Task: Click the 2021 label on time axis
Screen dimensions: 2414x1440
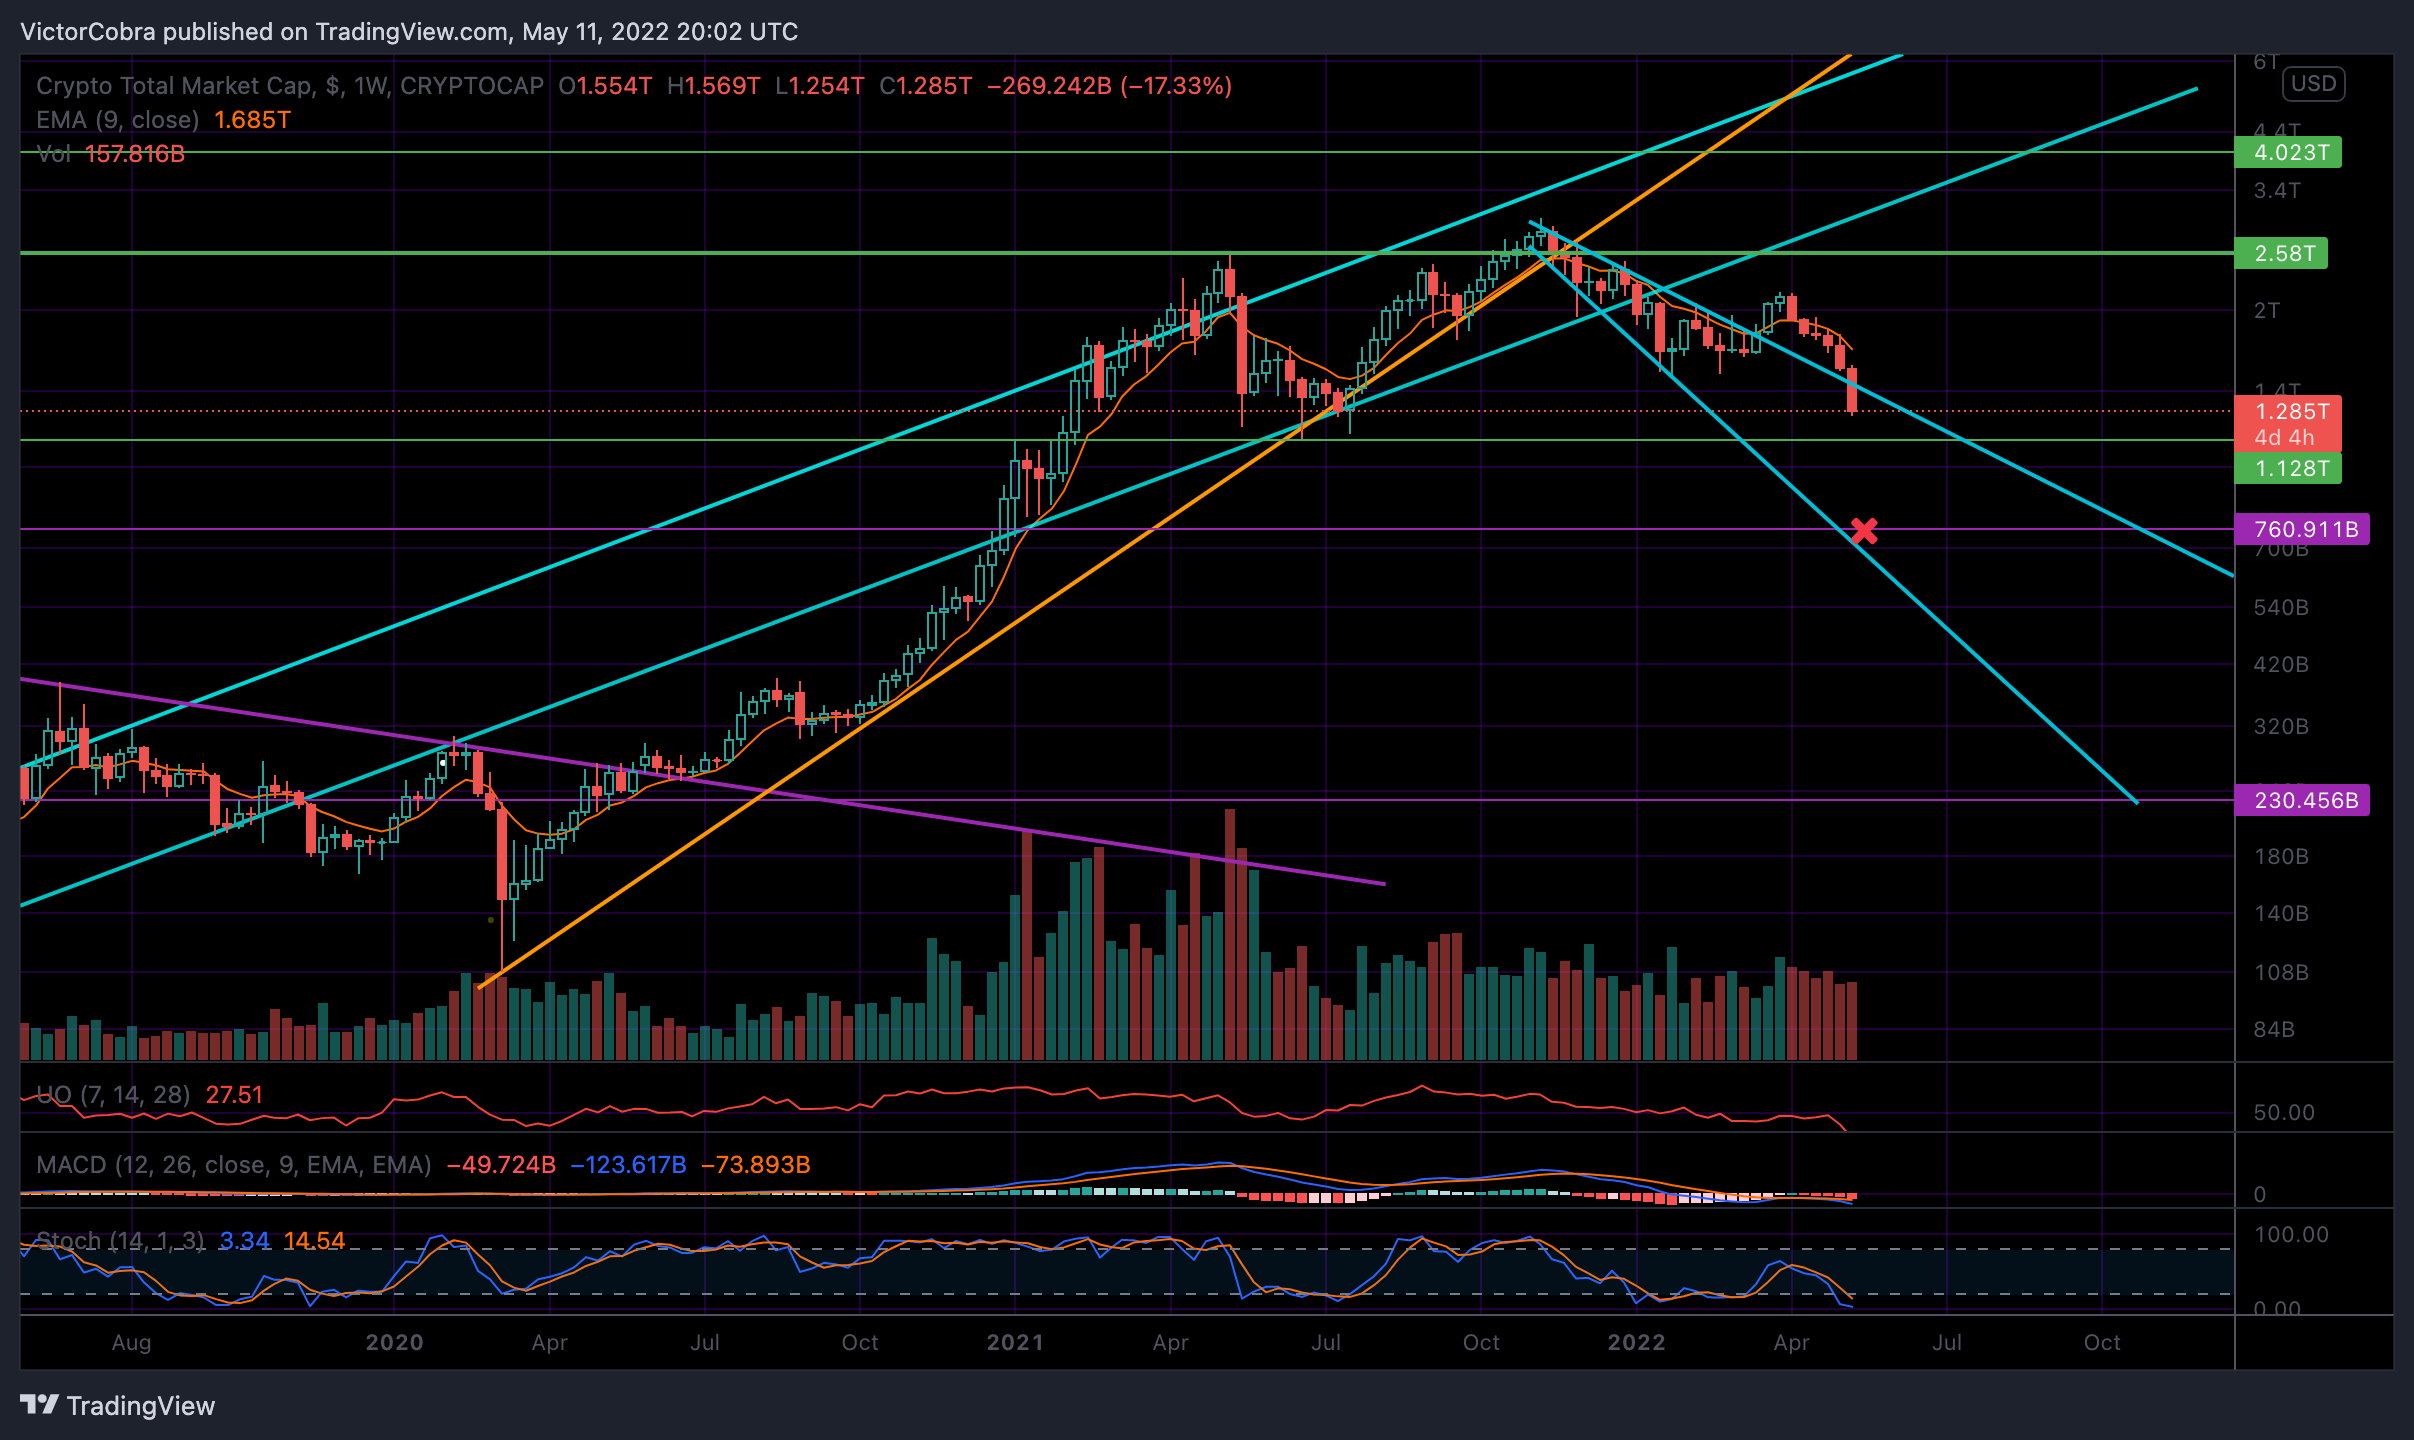Action: (1015, 1342)
